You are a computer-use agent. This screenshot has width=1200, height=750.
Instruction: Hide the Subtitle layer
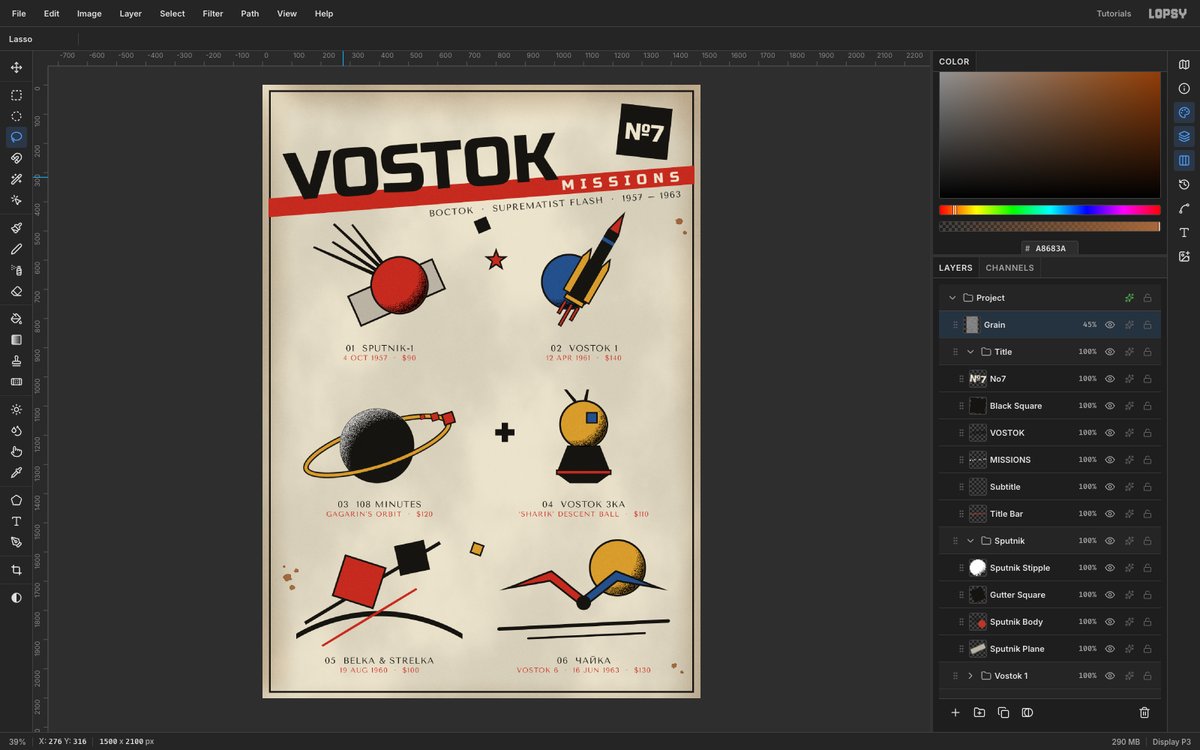[x=1110, y=487]
